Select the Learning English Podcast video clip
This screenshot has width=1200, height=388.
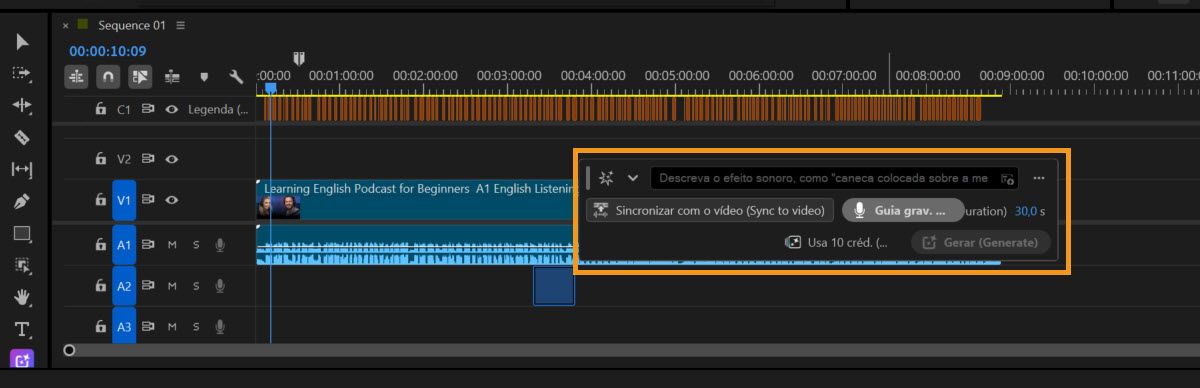[x=415, y=199]
